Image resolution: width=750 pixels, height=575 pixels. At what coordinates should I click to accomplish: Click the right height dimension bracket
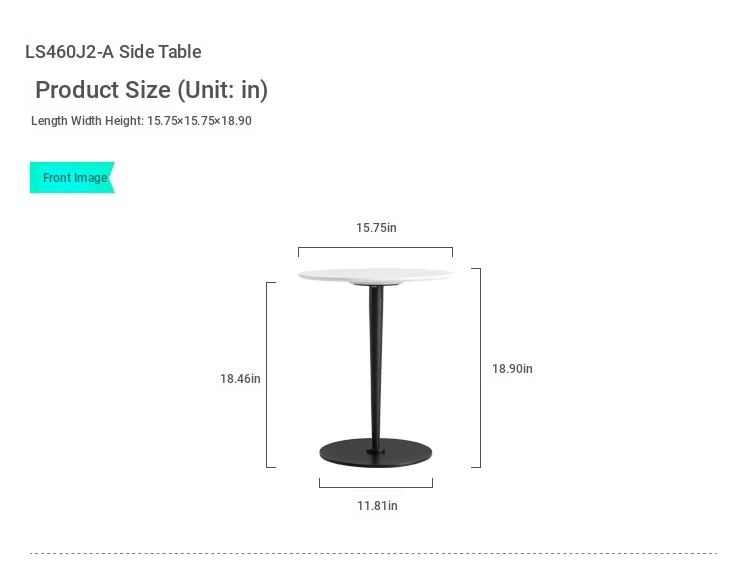476,367
